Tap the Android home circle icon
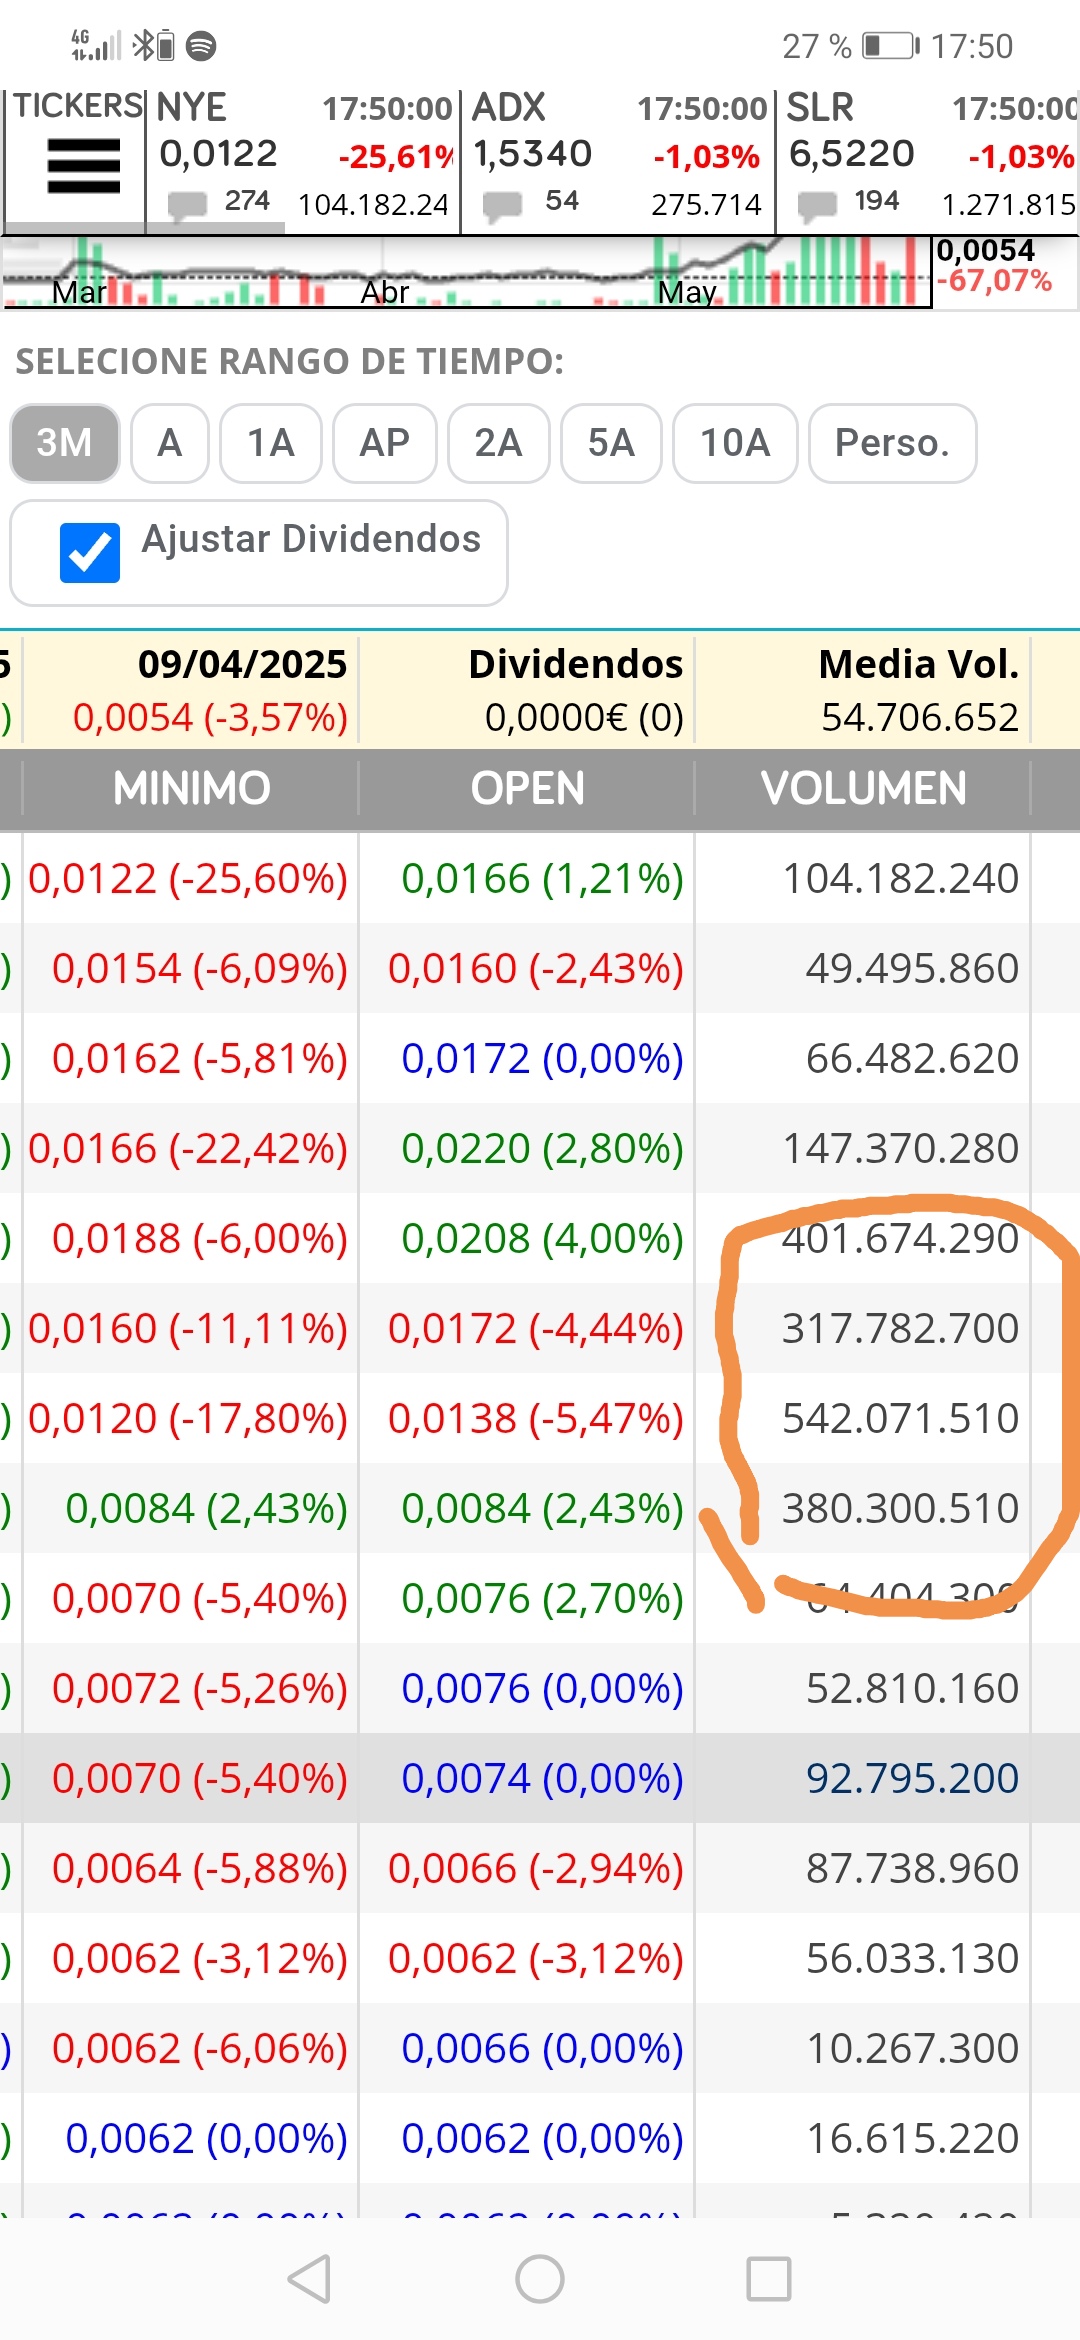Image resolution: width=1080 pixels, height=2340 pixels. point(540,2279)
